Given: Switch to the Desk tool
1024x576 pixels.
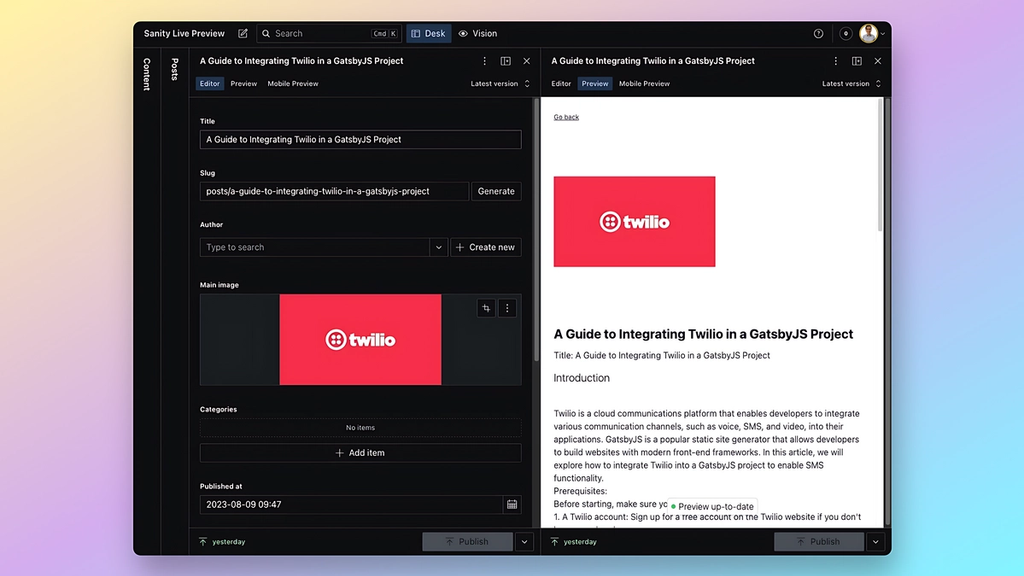Looking at the screenshot, I should (x=428, y=33).
